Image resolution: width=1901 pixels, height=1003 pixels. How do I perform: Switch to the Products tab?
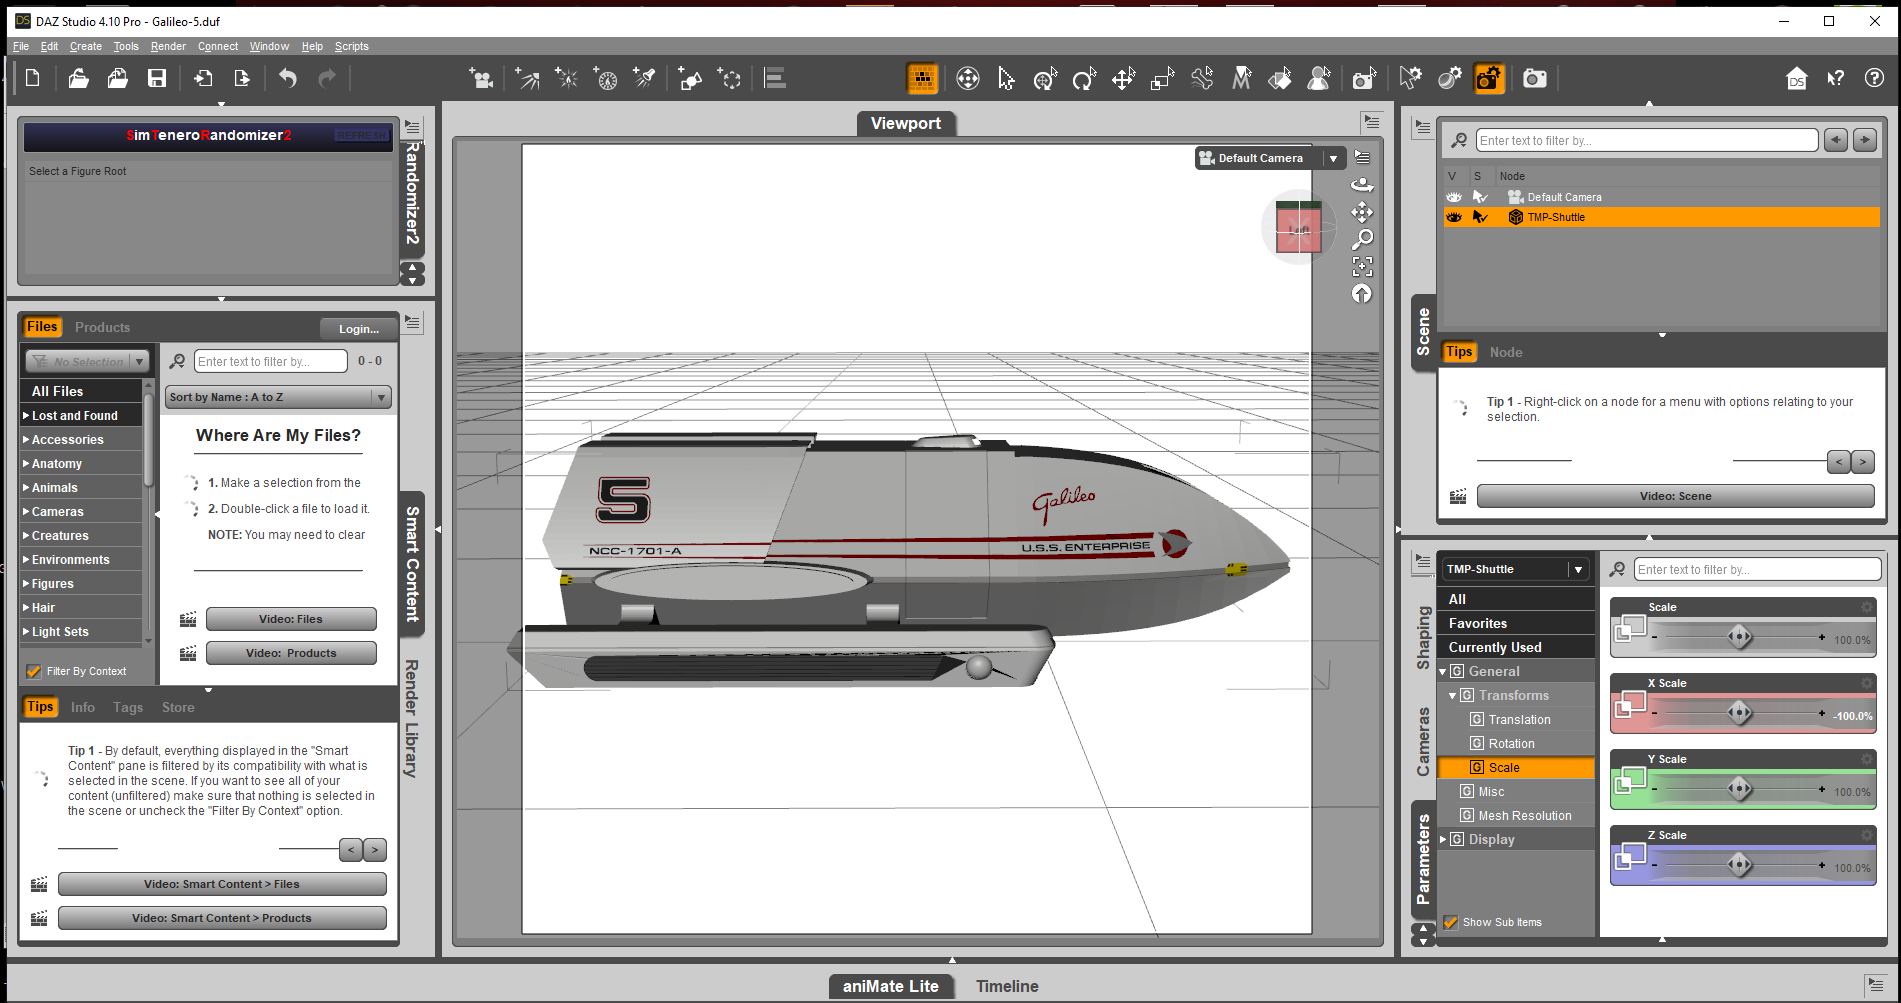click(102, 327)
